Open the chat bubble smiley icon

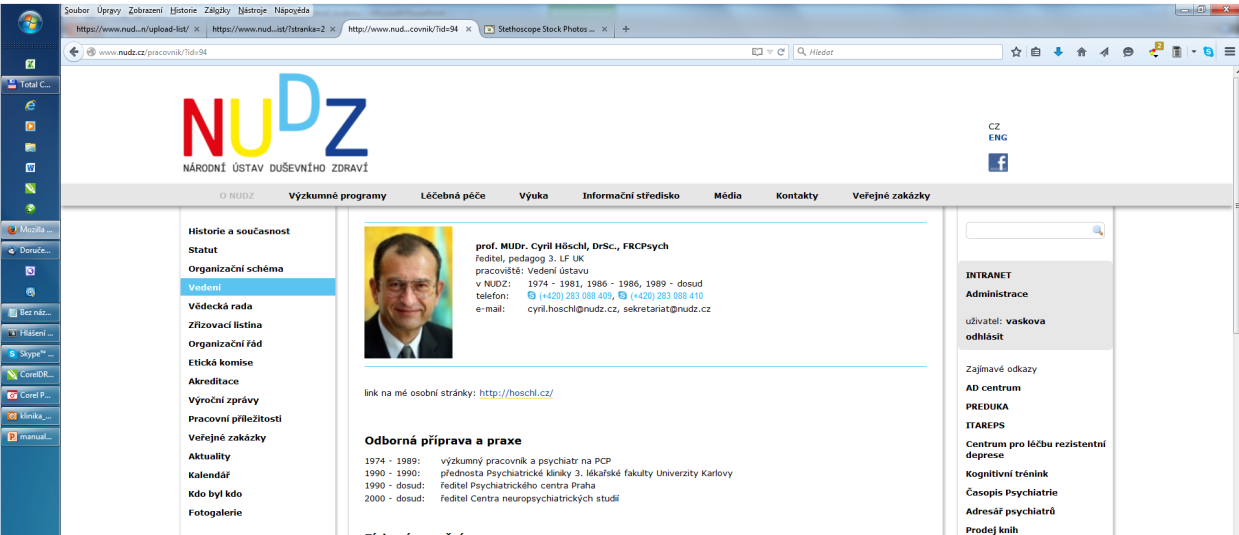pyautogui.click(x=1128, y=52)
